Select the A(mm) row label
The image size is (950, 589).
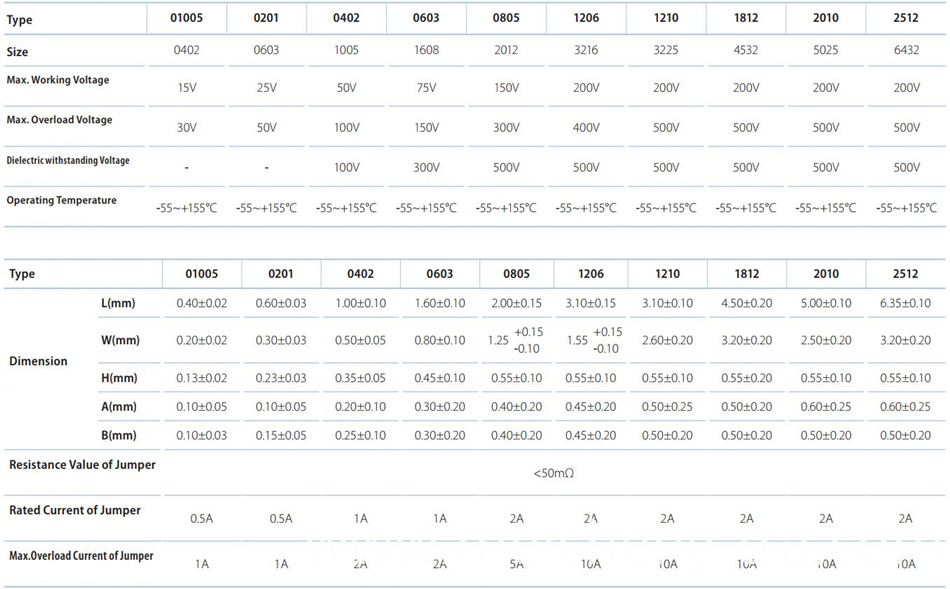point(119,407)
